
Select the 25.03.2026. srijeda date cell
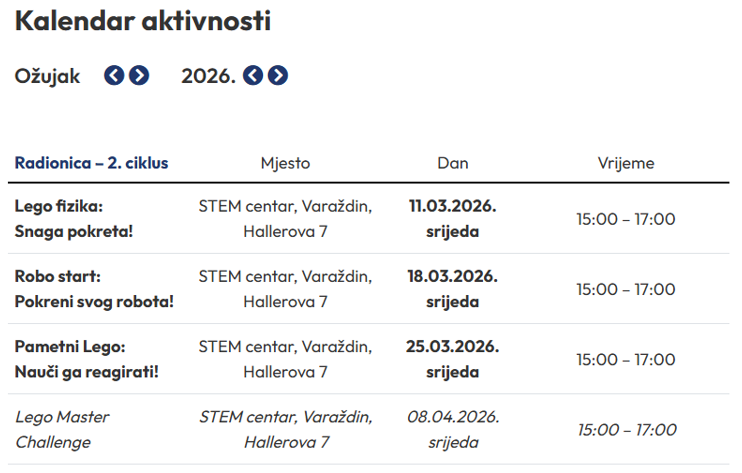coord(452,359)
